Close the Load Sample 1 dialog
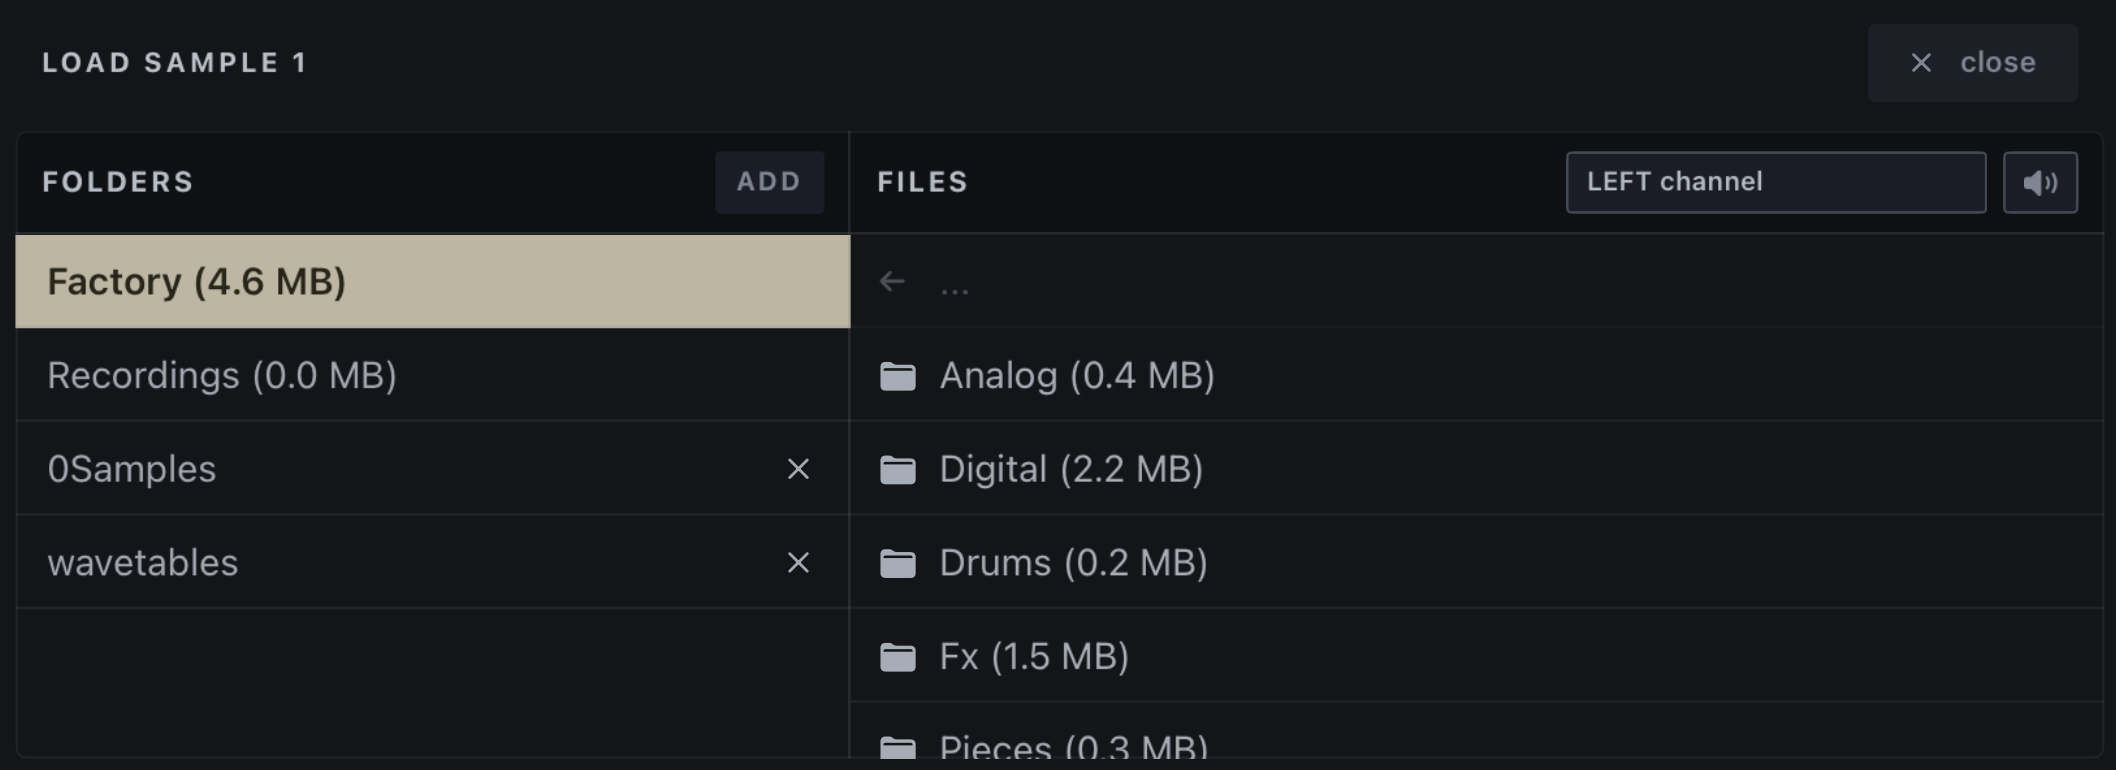The height and width of the screenshot is (770, 2116). click(1972, 63)
